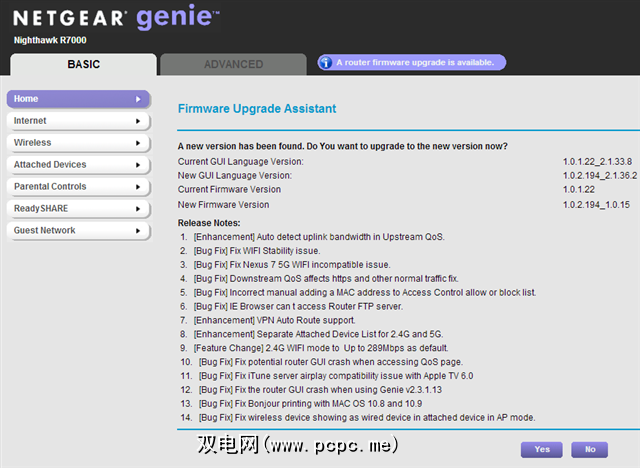This screenshot has height=468, width=640.
Task: Click the arrow on the Home item
Action: [x=138, y=99]
